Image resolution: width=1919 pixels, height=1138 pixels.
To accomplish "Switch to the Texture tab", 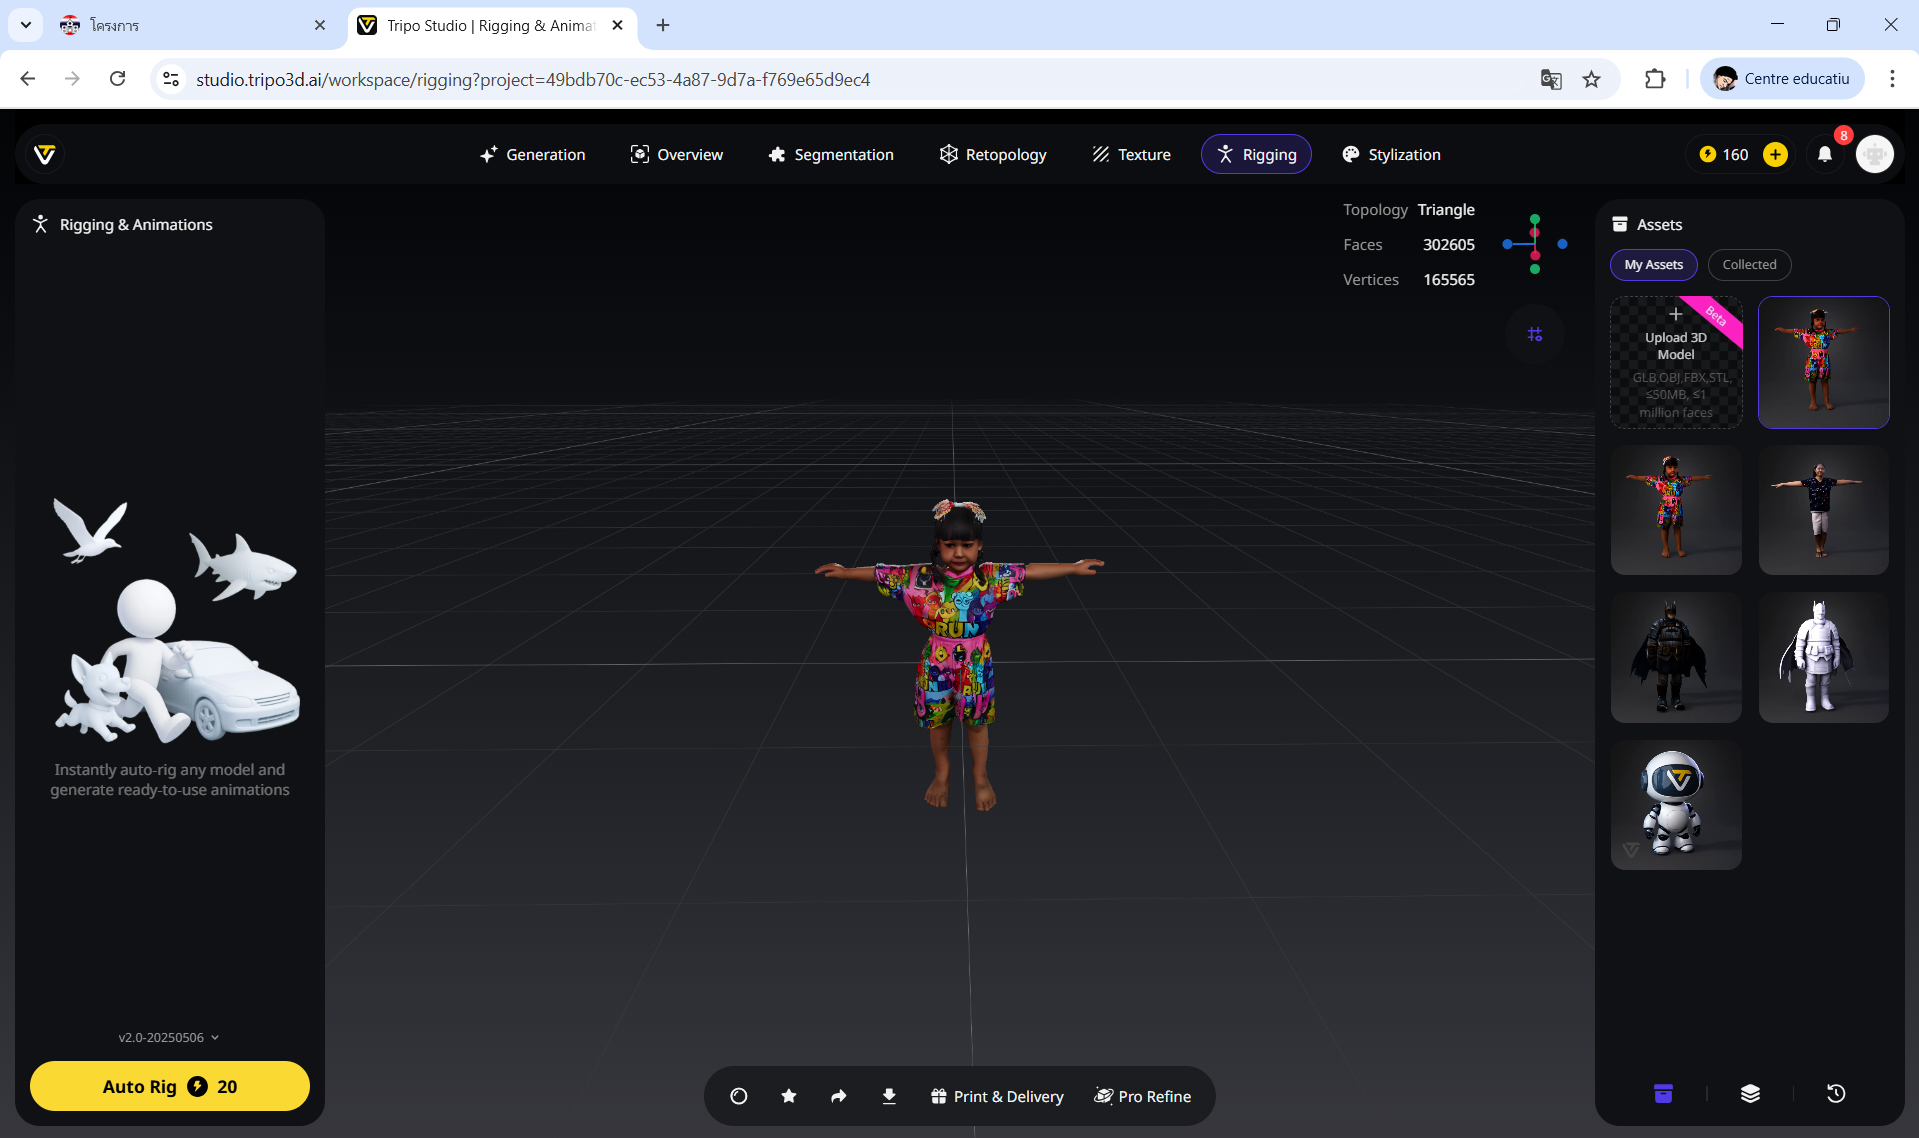I will click(x=1131, y=154).
